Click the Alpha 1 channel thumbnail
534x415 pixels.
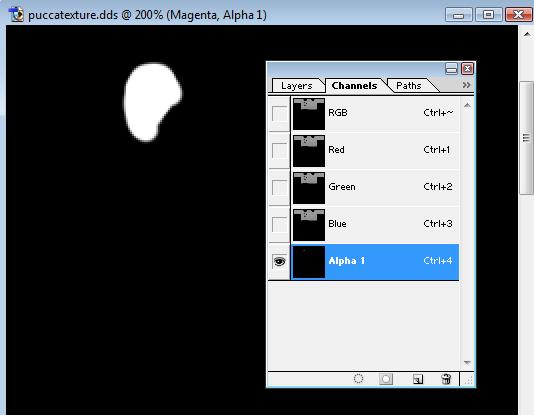pyautogui.click(x=309, y=262)
